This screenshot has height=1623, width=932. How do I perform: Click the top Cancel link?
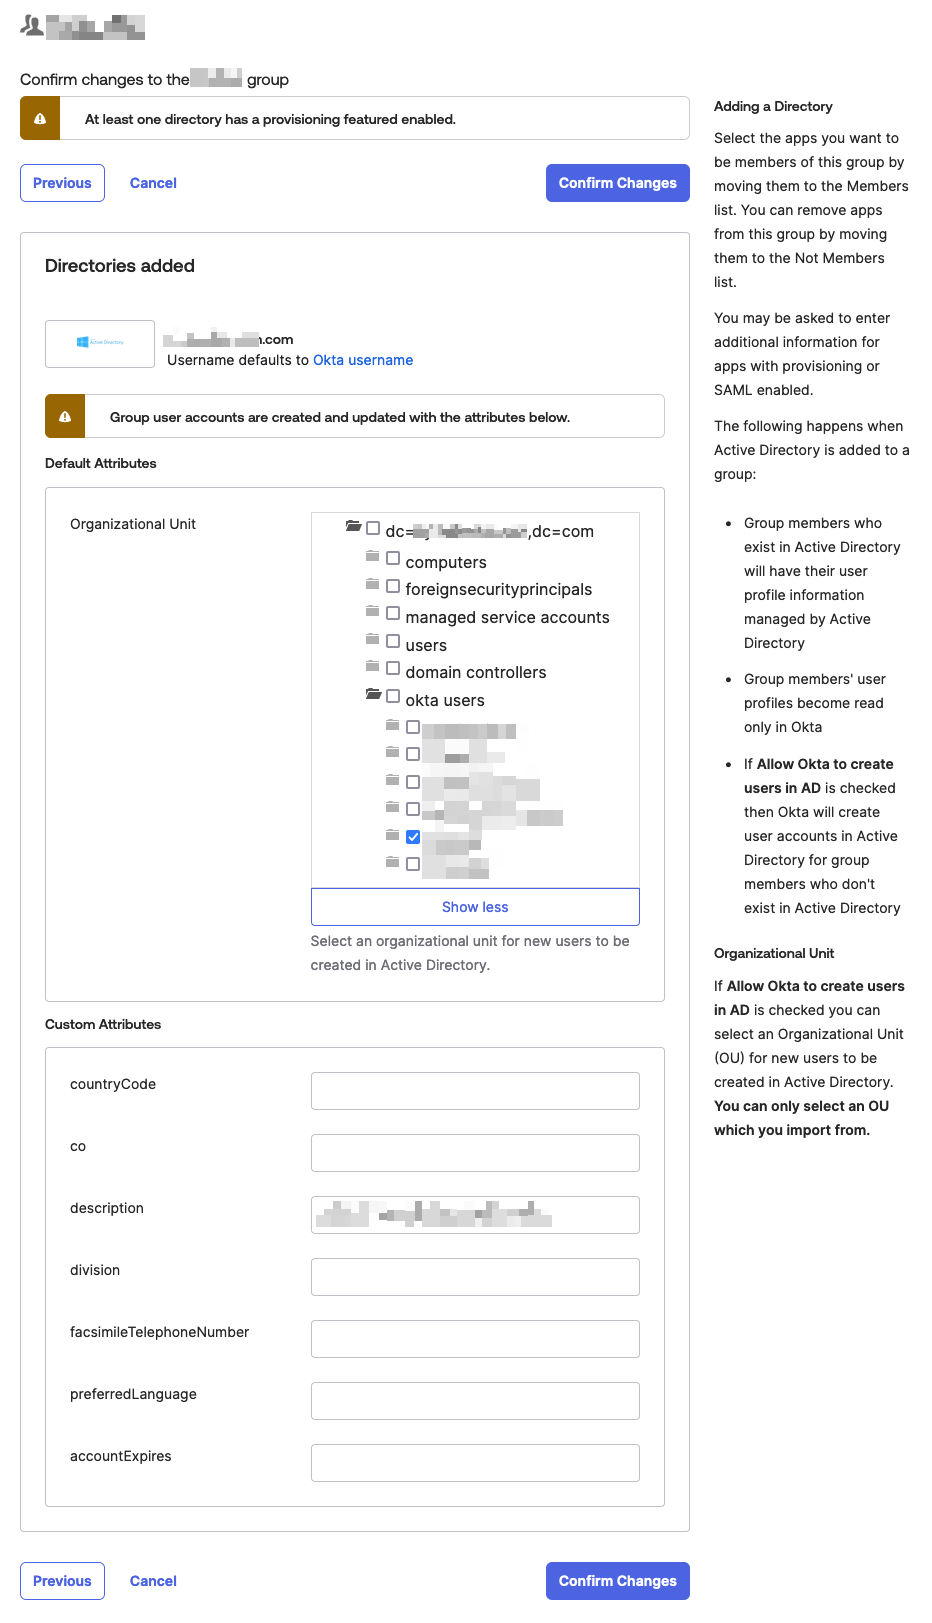click(153, 183)
